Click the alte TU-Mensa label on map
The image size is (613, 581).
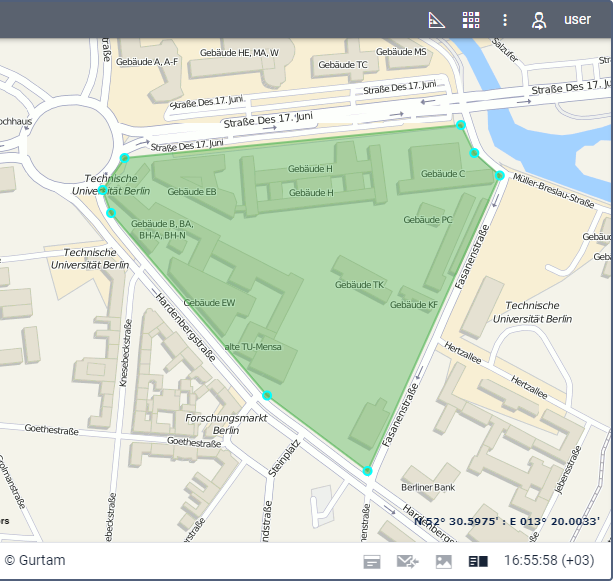click(x=252, y=347)
